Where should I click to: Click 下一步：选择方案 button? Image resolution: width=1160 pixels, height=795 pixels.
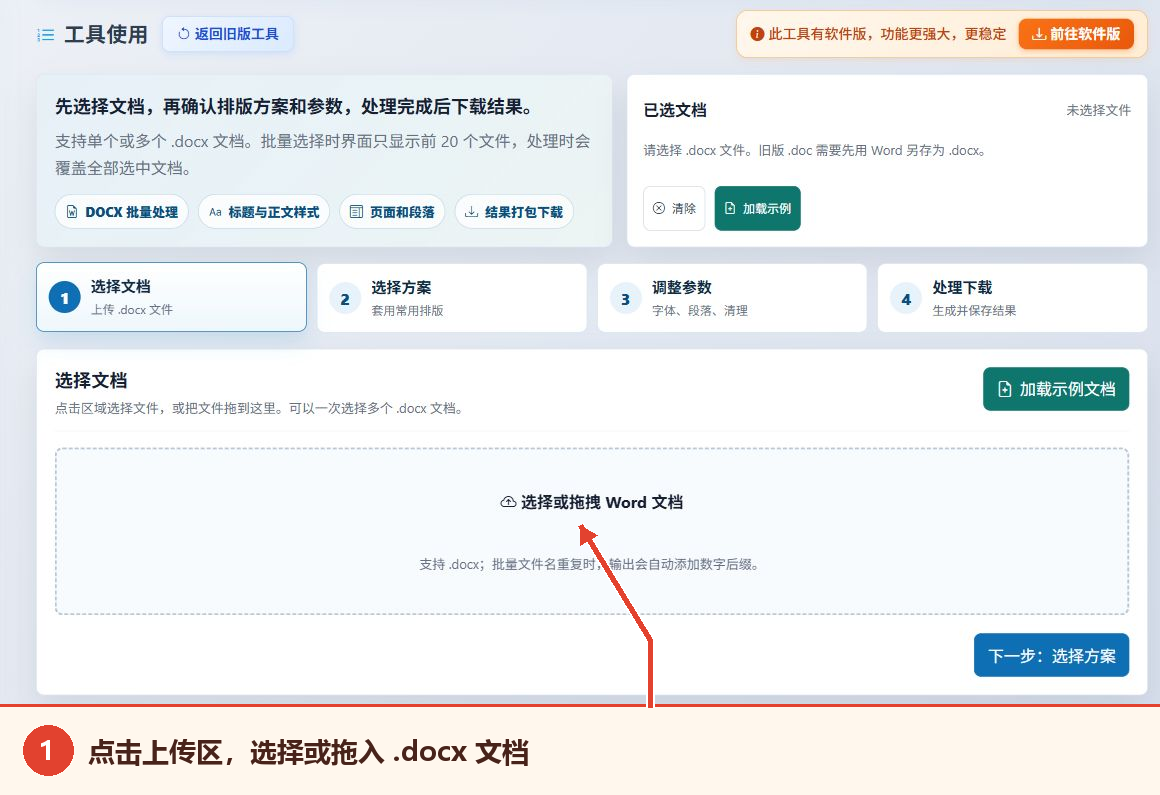pyautogui.click(x=1051, y=655)
